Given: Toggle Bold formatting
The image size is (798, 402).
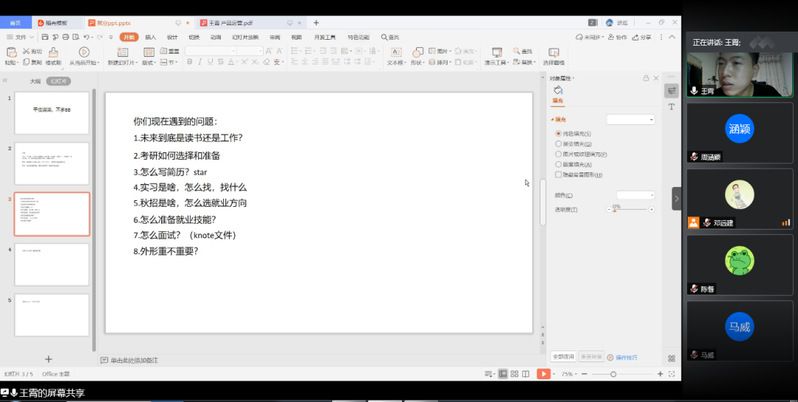Looking at the screenshot, I should pos(189,62).
